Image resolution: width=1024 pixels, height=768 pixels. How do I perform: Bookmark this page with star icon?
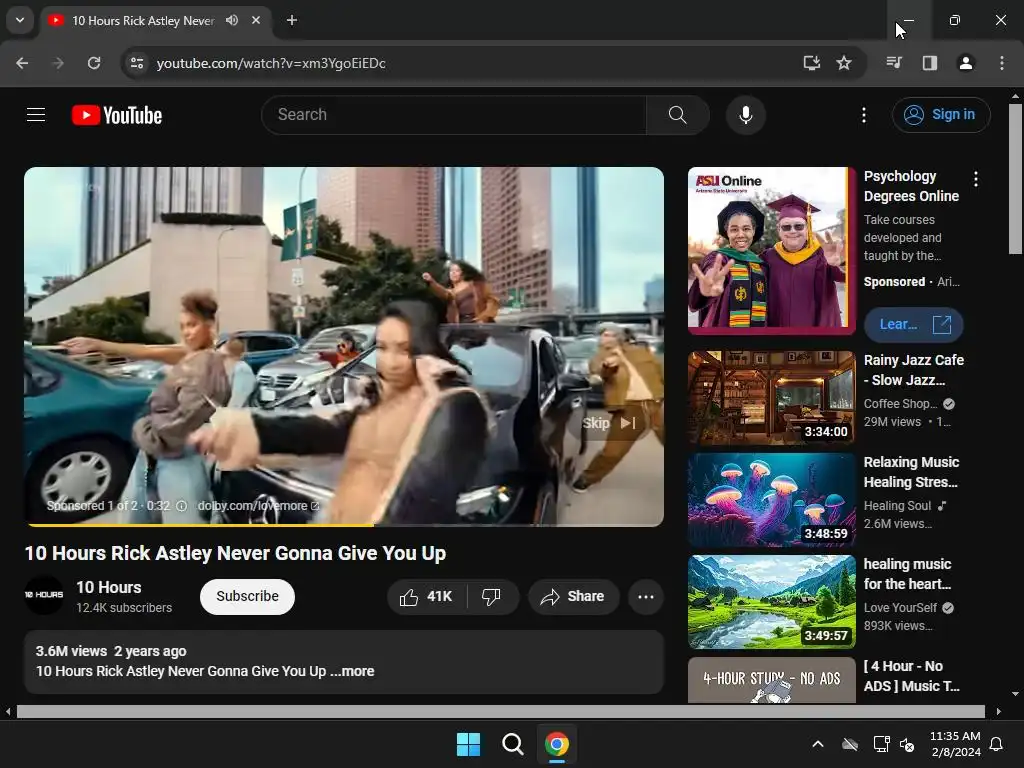[x=844, y=63]
